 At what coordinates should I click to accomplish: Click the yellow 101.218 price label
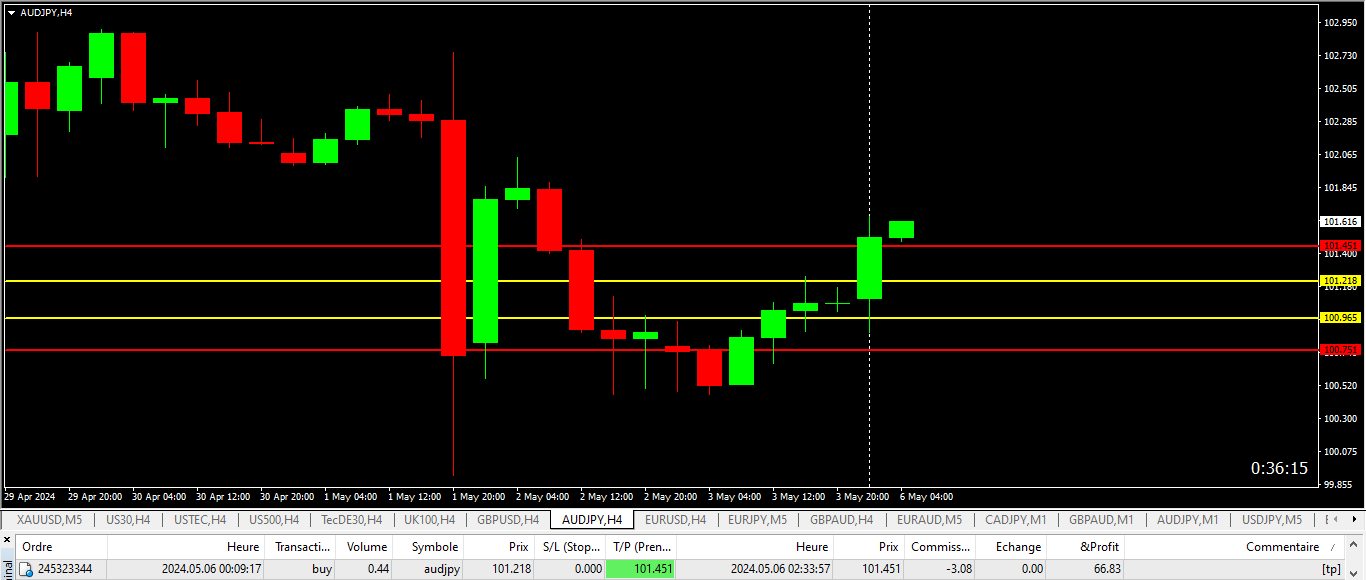[x=1340, y=281]
